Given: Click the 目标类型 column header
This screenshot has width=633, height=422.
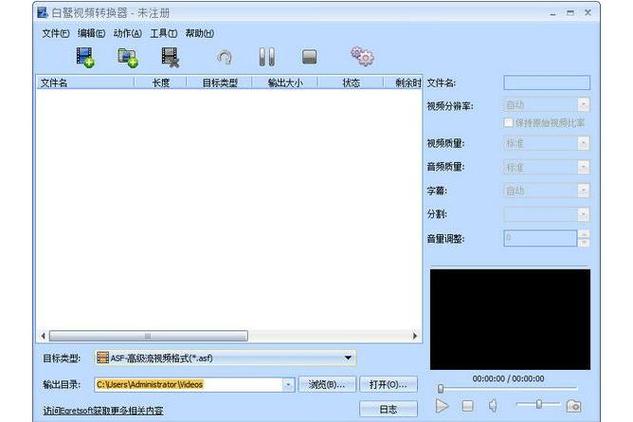Looking at the screenshot, I should coord(219,83).
